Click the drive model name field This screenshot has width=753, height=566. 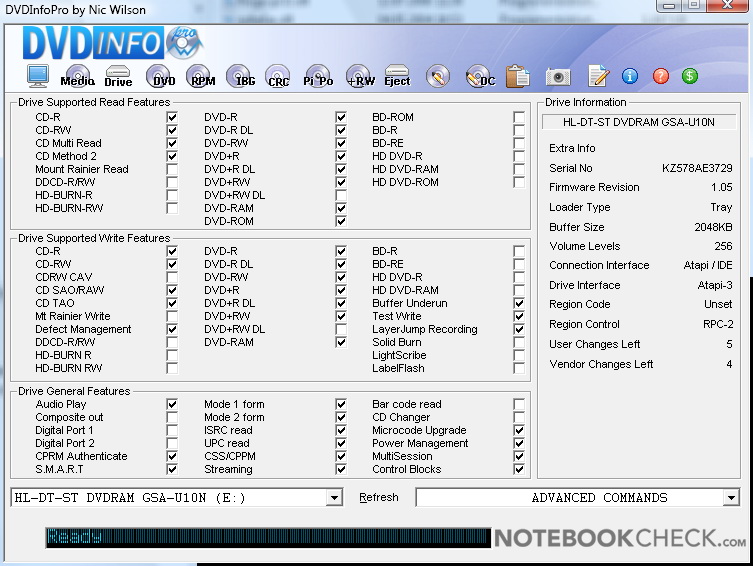(639, 122)
